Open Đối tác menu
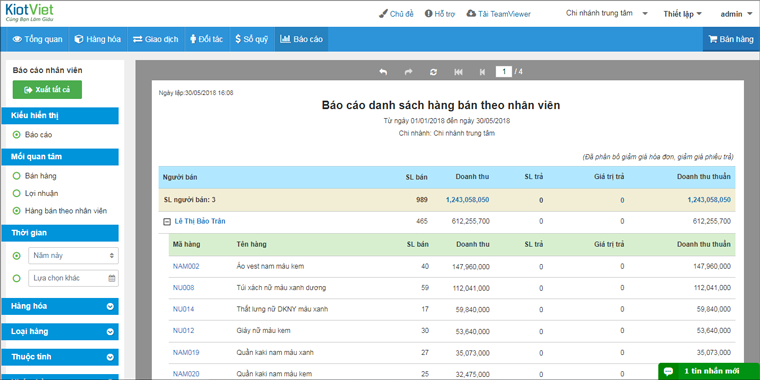760x380 pixels. pyautogui.click(x=206, y=39)
